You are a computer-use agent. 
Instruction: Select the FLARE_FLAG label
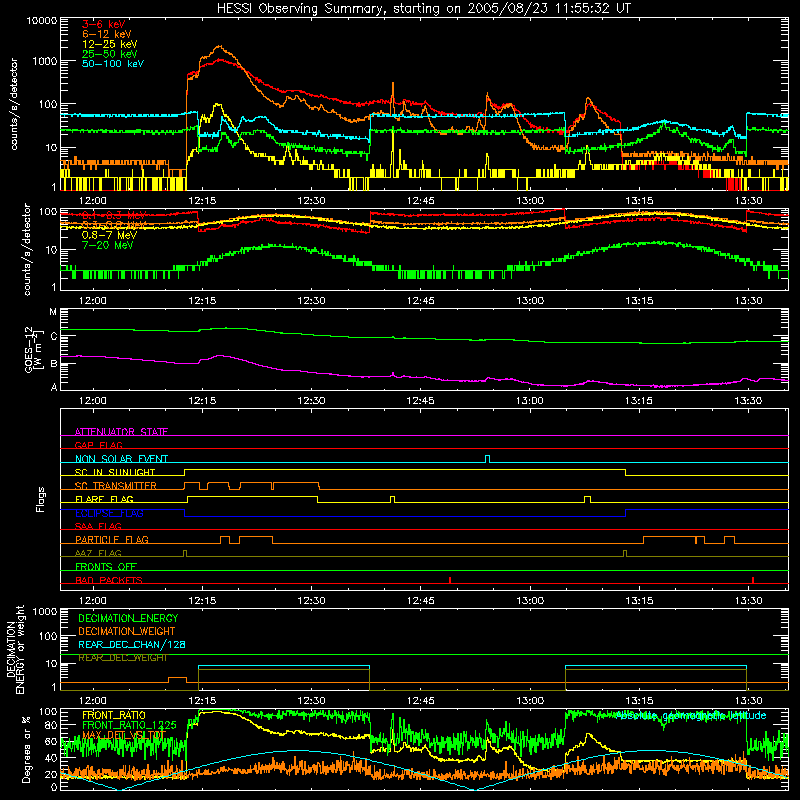[104, 499]
